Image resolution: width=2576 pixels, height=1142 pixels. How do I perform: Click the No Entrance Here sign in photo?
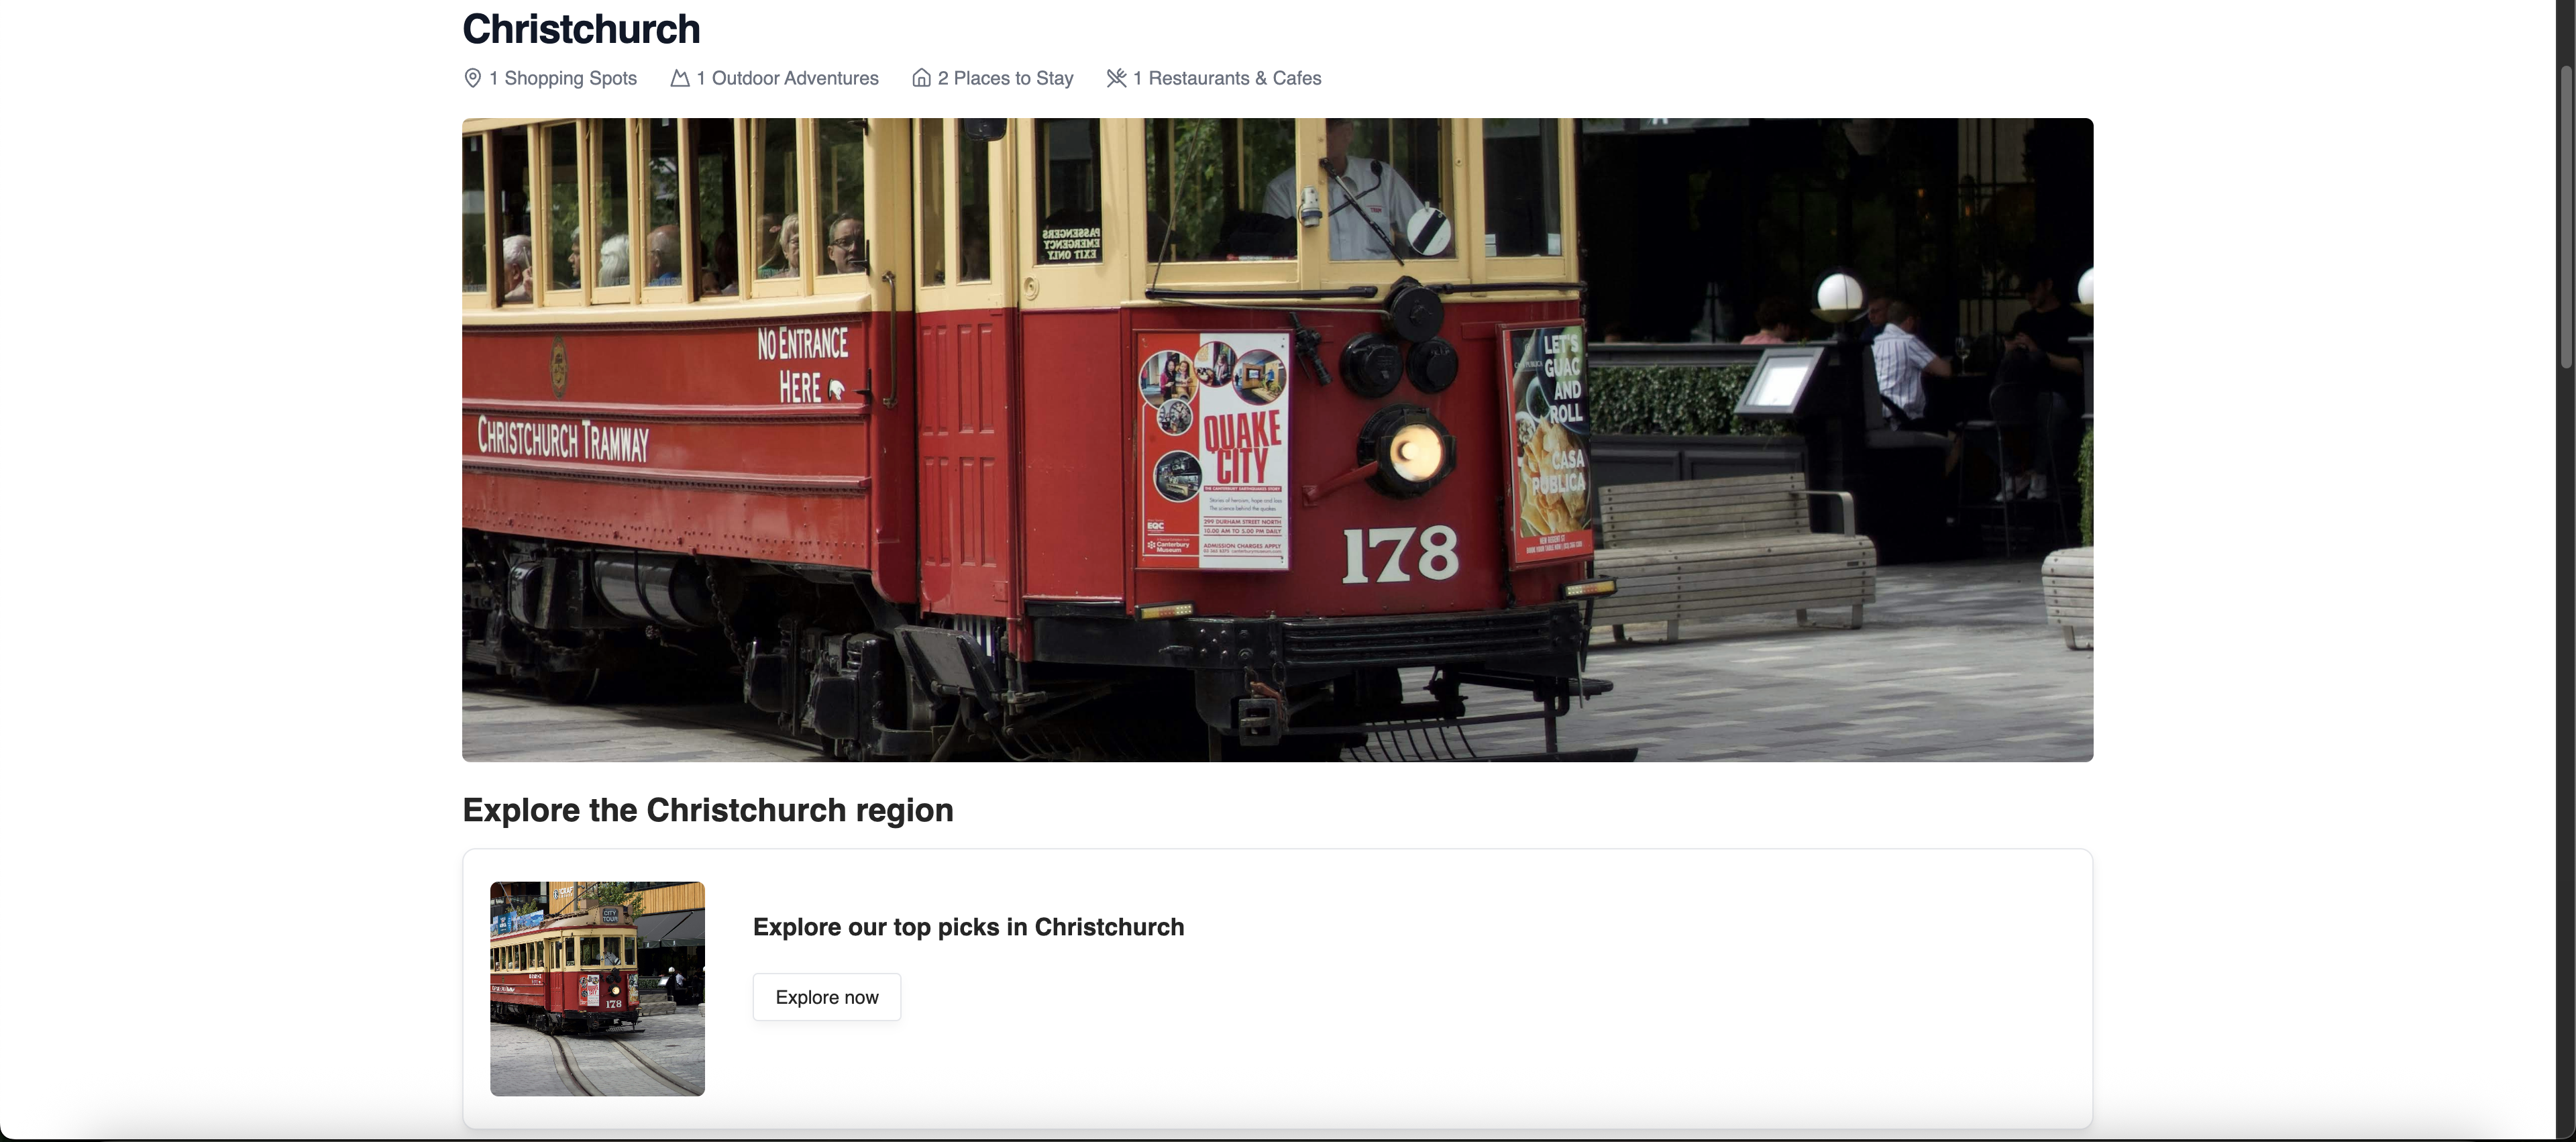pyautogui.click(x=803, y=365)
